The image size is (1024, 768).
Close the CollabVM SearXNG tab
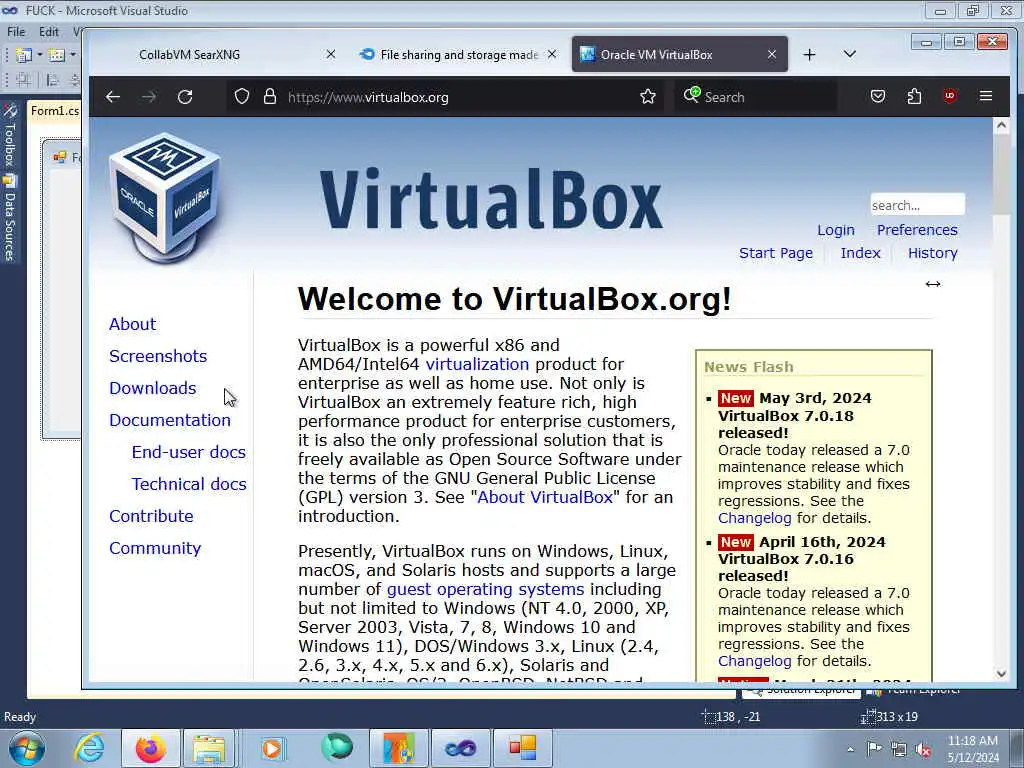330,54
